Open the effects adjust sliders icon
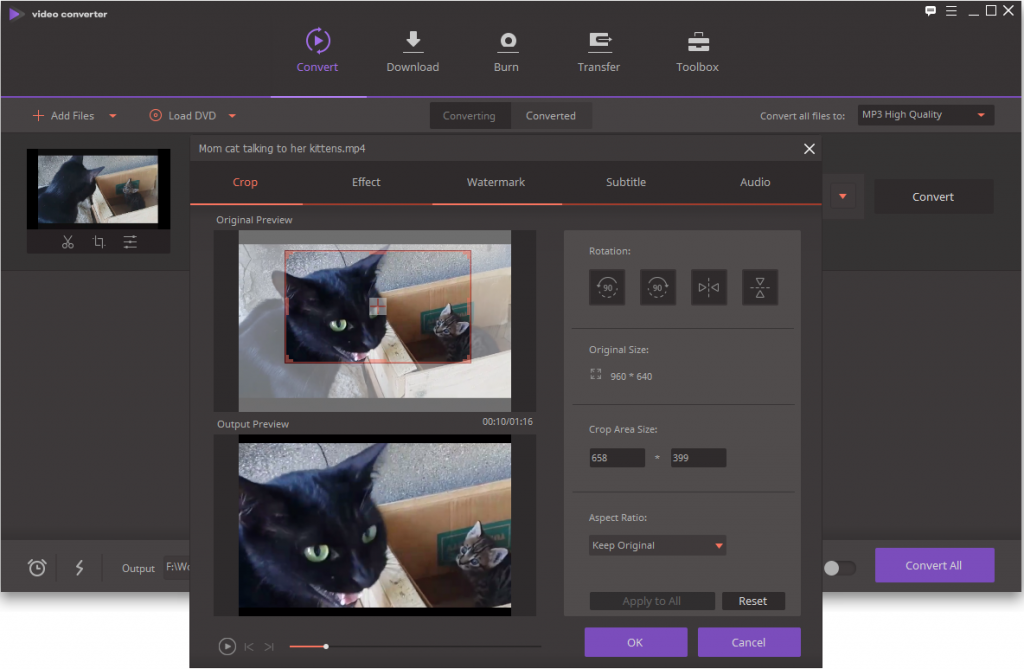The image size is (1024, 669). tap(130, 242)
